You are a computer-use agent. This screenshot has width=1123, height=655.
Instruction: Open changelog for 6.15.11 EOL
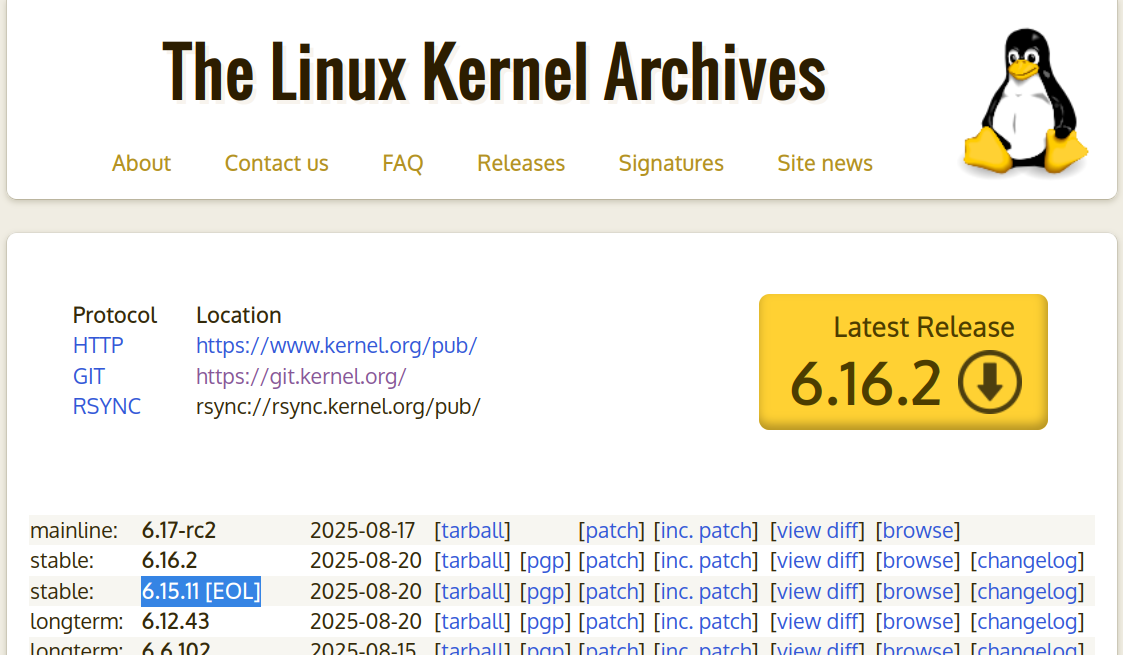1027,591
